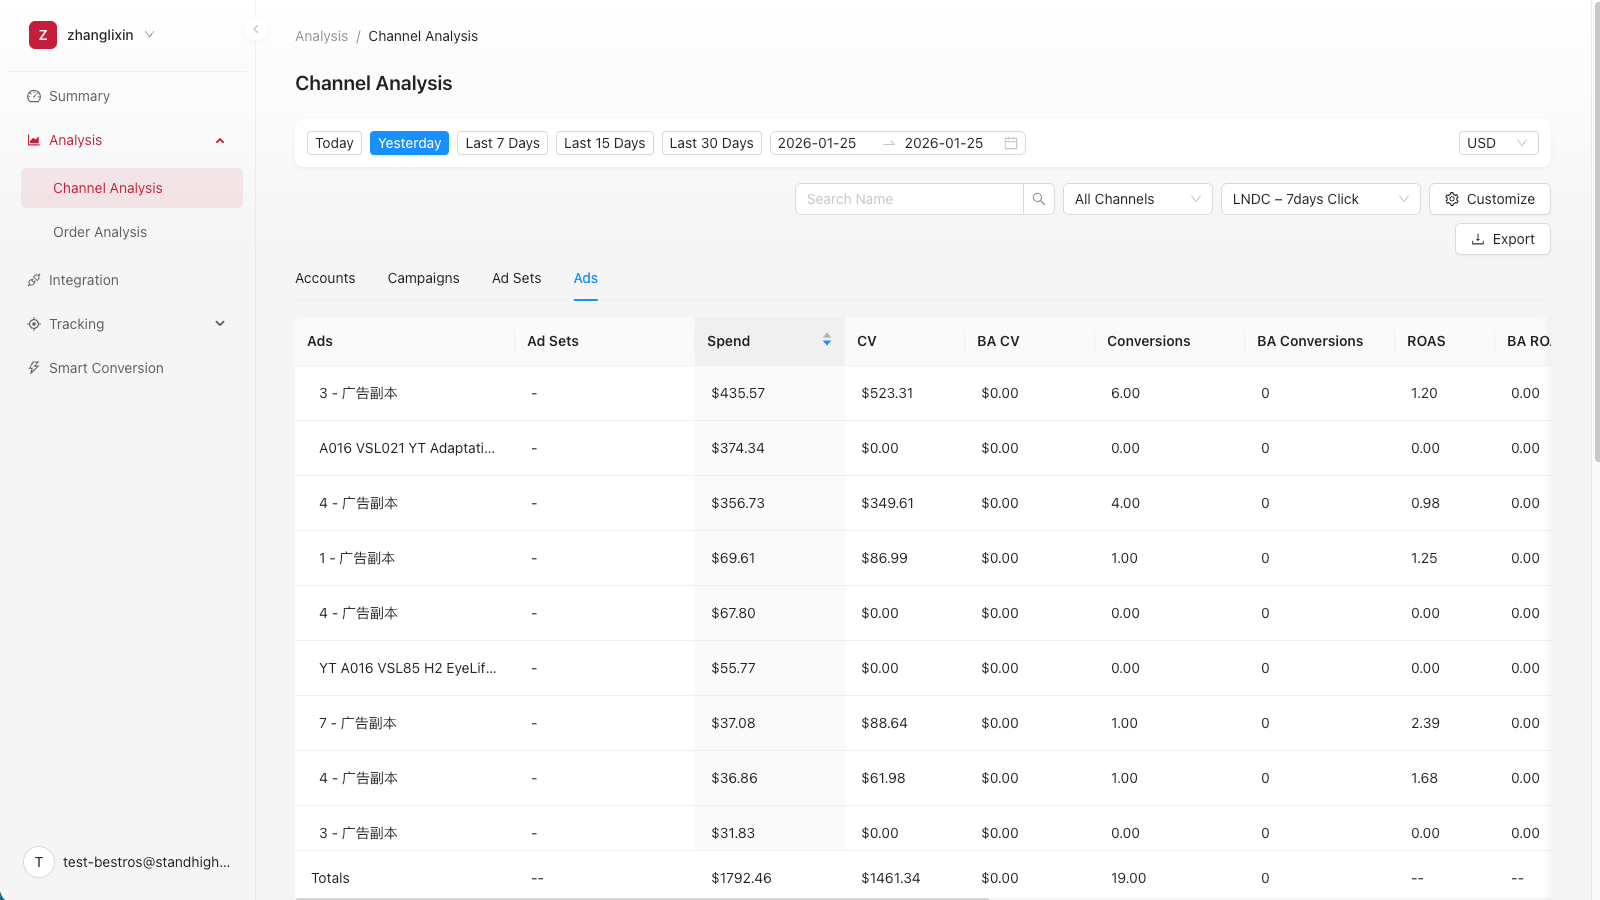This screenshot has height=900, width=1600.
Task: Open the All Channels dropdown
Action: (x=1137, y=199)
